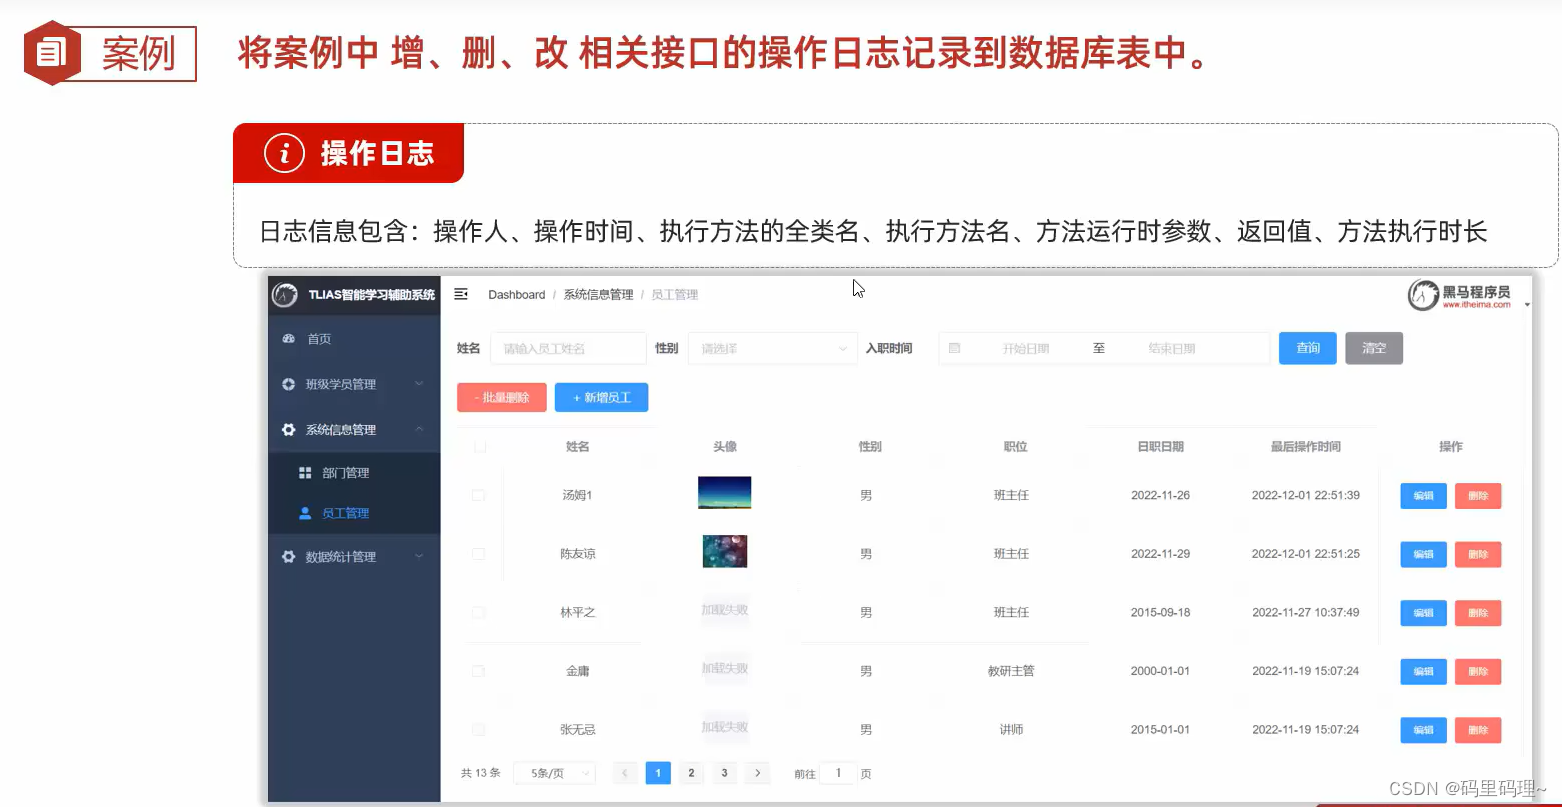Click 编辑 button for 陈友谅

tap(1424, 554)
